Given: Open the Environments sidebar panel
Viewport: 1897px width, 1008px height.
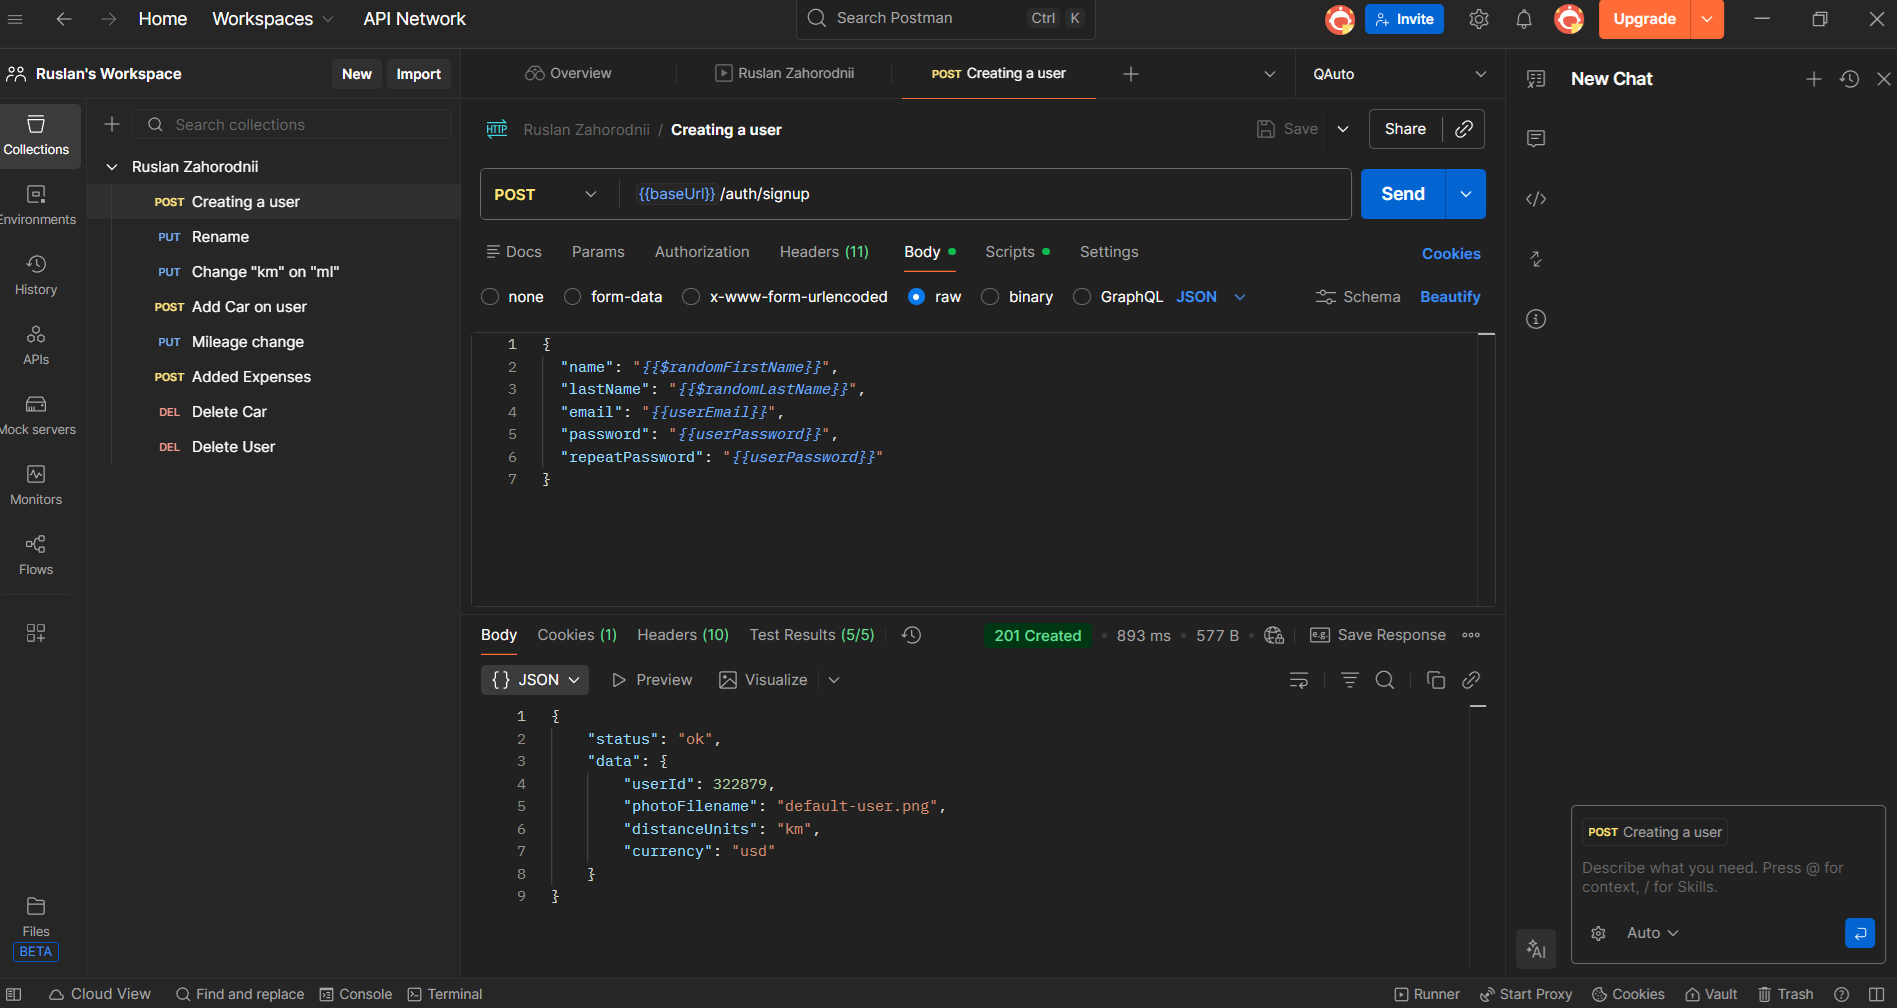Looking at the screenshot, I should point(36,204).
